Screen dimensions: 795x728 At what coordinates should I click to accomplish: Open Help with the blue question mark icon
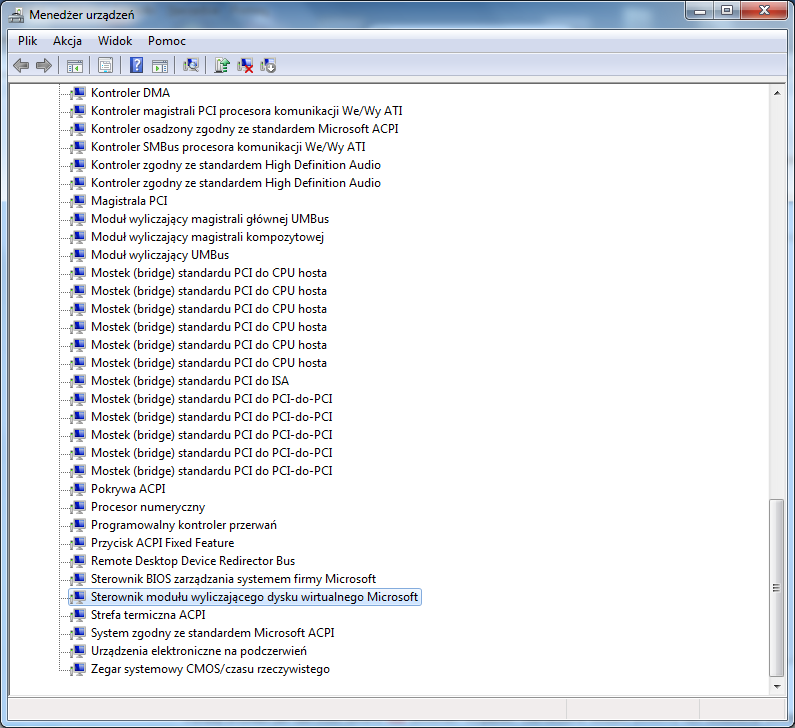(x=136, y=65)
